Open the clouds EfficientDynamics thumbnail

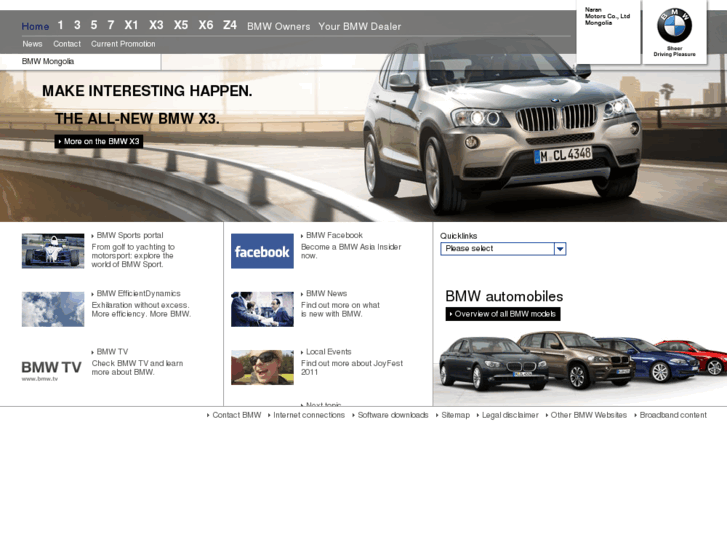tap(53, 309)
